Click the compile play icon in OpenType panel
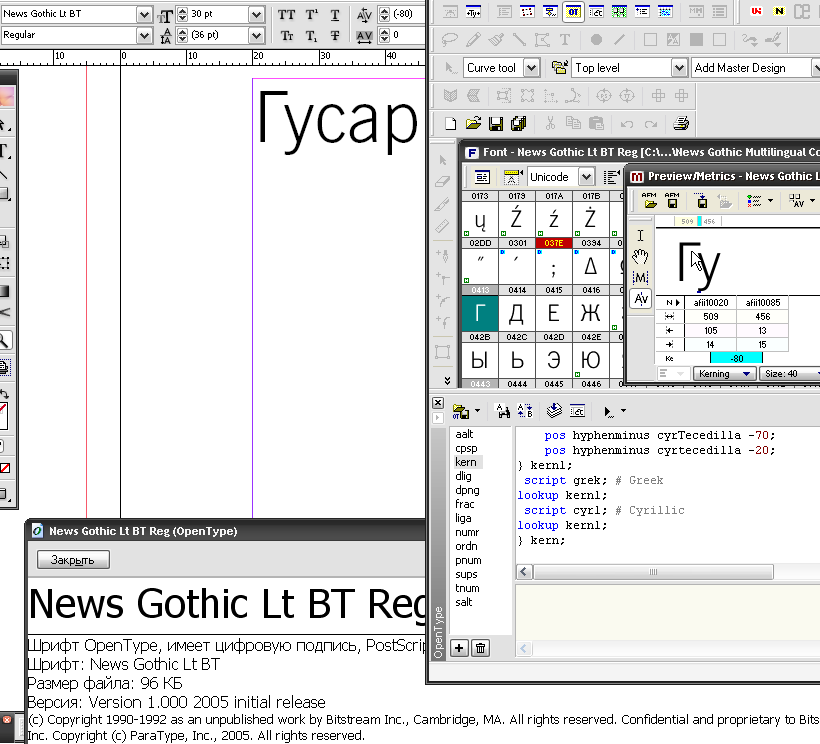Viewport: 820px width, 744px height. [609, 412]
